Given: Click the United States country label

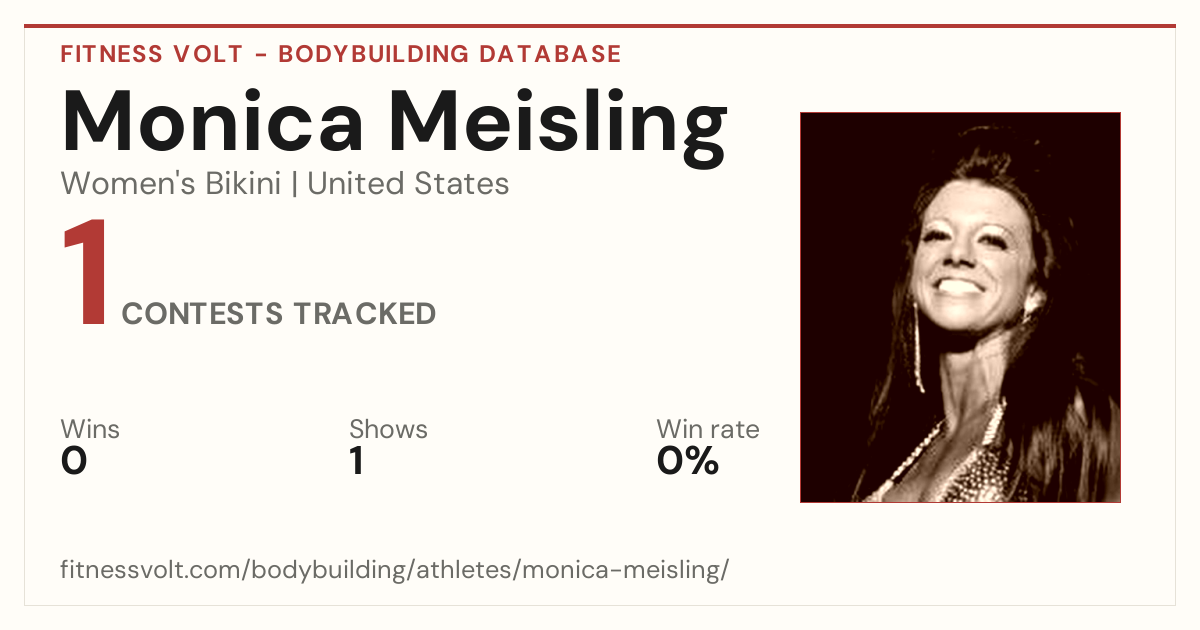Looking at the screenshot, I should point(409,184).
